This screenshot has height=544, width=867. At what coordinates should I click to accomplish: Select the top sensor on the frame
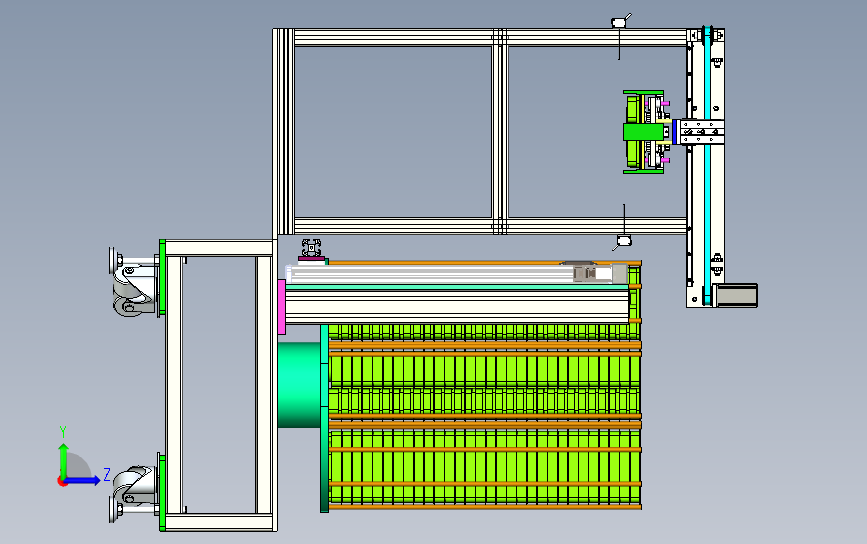click(x=619, y=22)
